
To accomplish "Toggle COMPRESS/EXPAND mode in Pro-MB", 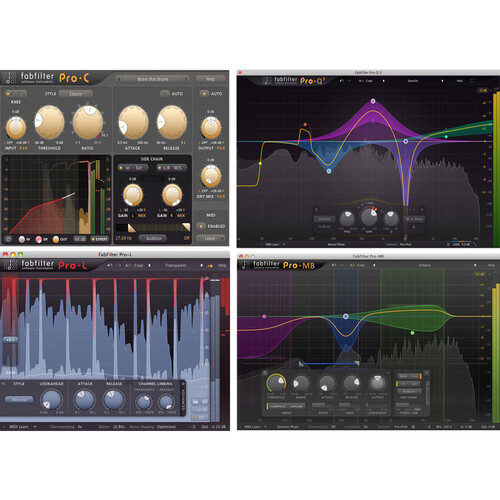I will click(286, 406).
